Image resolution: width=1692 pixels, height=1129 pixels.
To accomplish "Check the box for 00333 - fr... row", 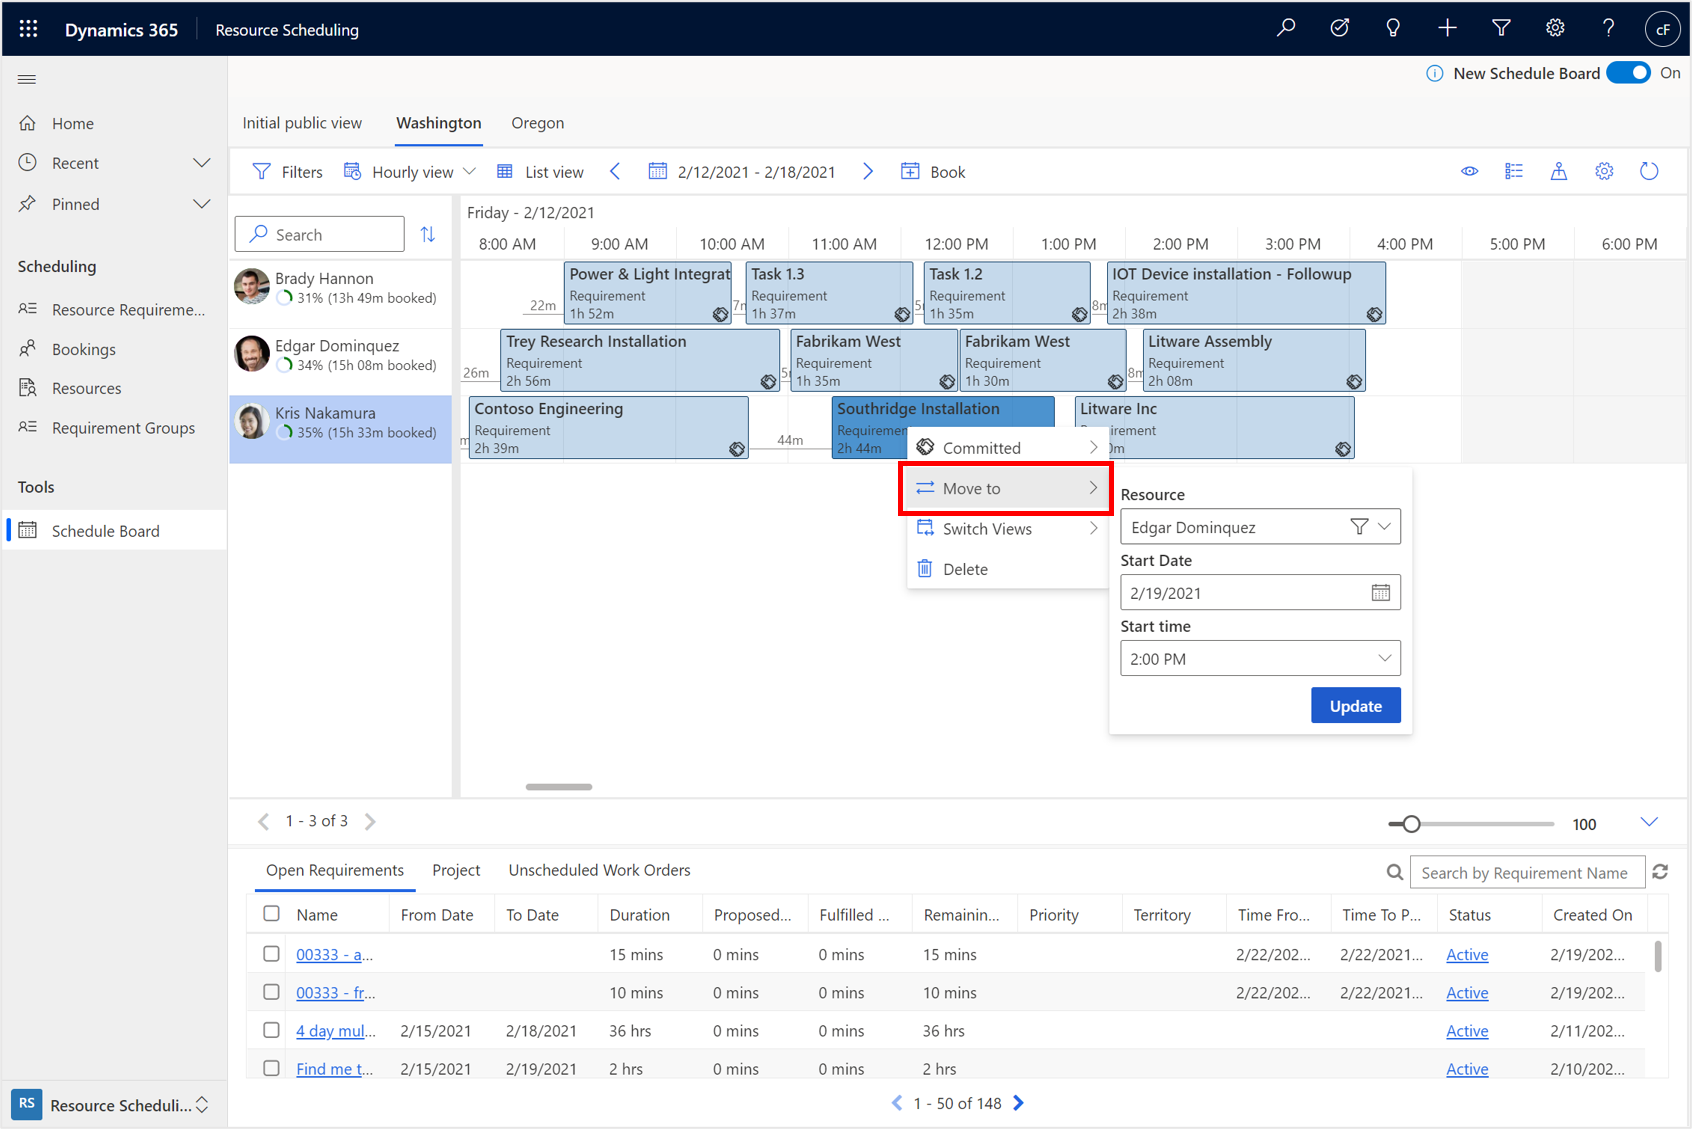I will [271, 991].
